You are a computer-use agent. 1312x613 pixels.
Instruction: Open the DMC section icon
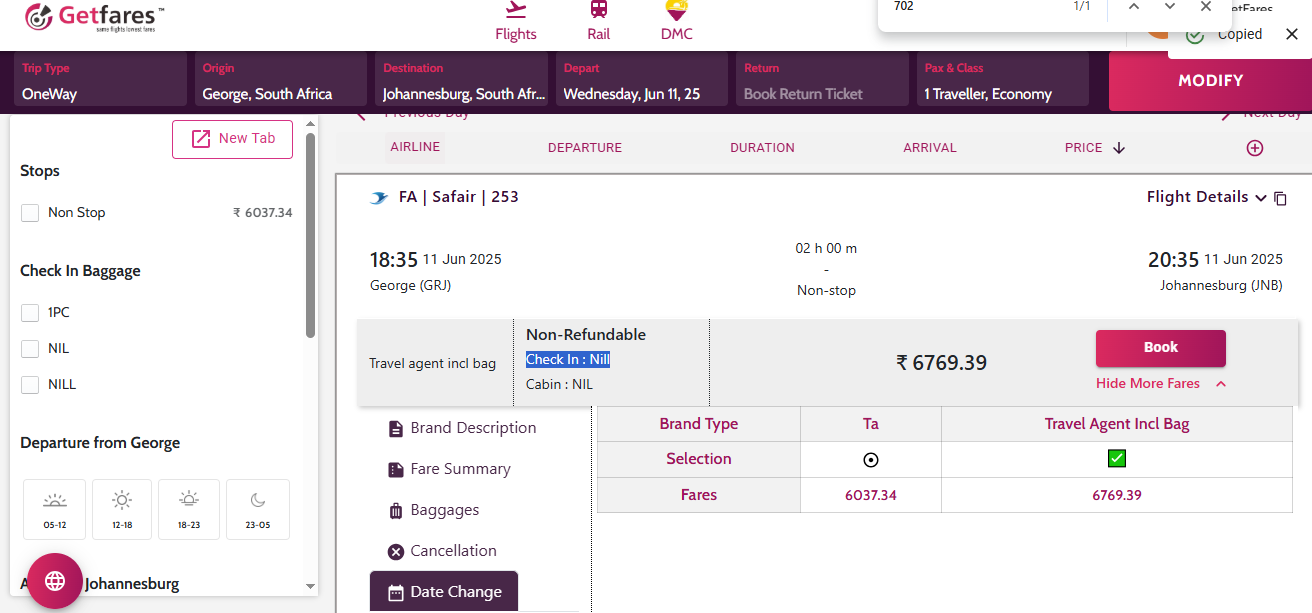[676, 10]
